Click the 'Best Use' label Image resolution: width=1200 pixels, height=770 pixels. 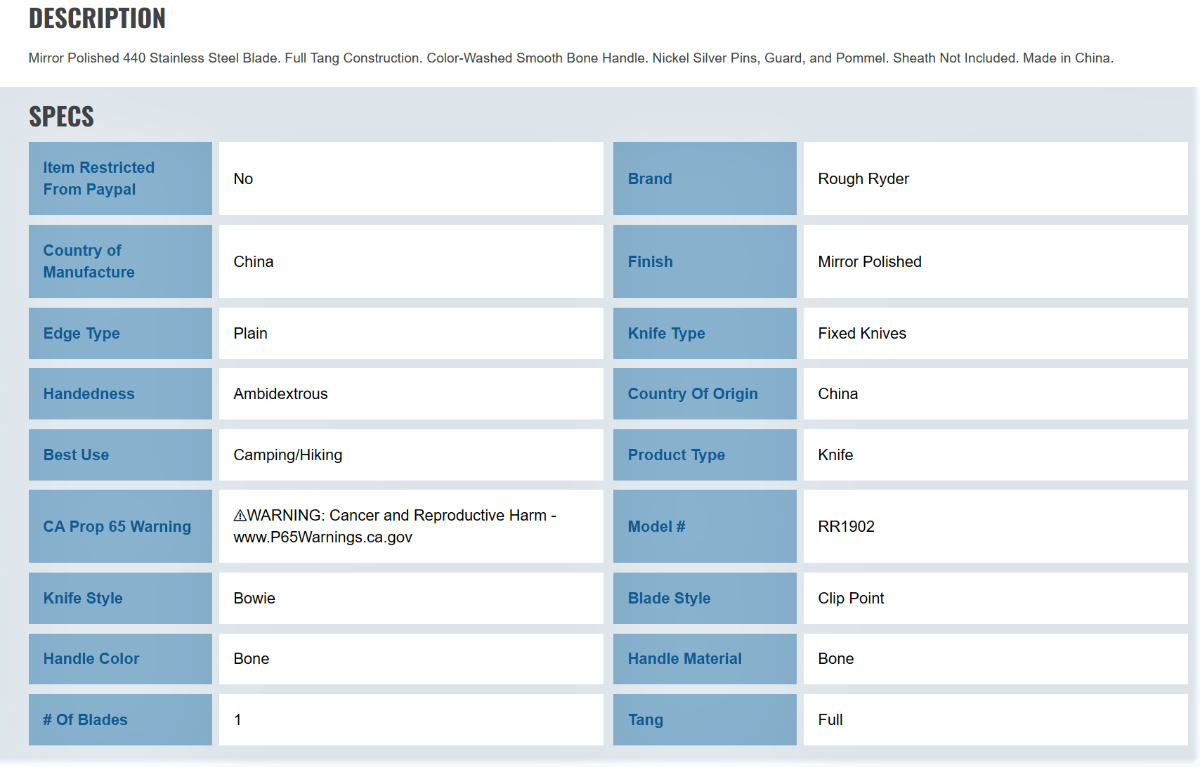(x=76, y=455)
